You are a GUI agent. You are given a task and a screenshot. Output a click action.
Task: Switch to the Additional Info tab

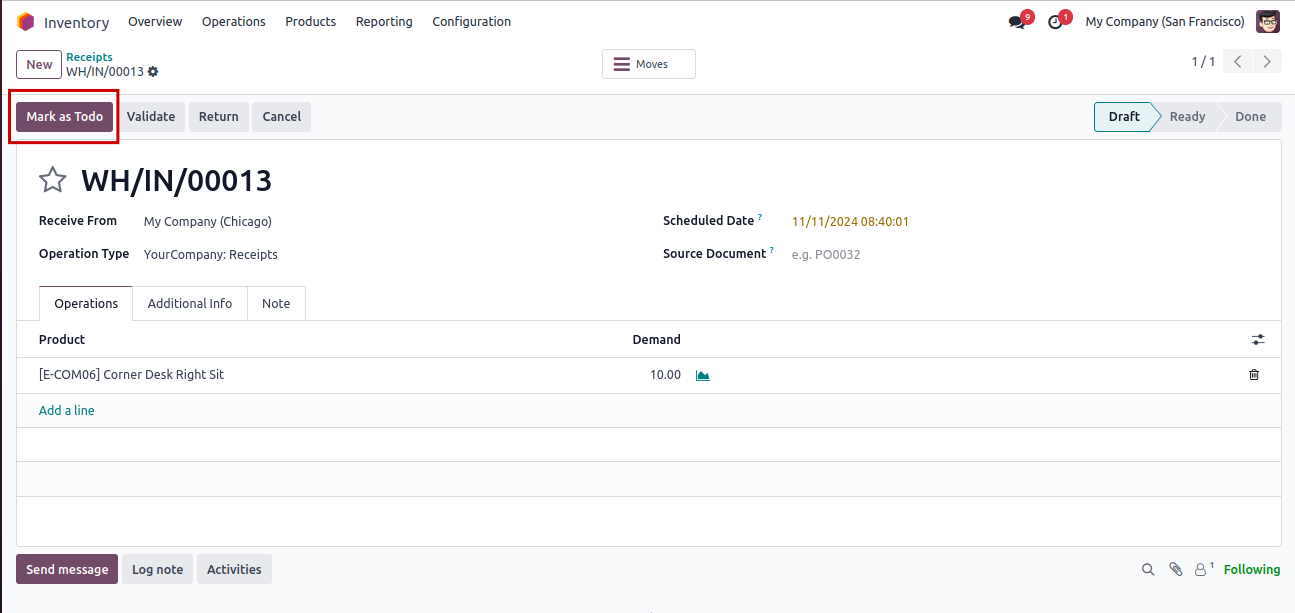pos(190,304)
